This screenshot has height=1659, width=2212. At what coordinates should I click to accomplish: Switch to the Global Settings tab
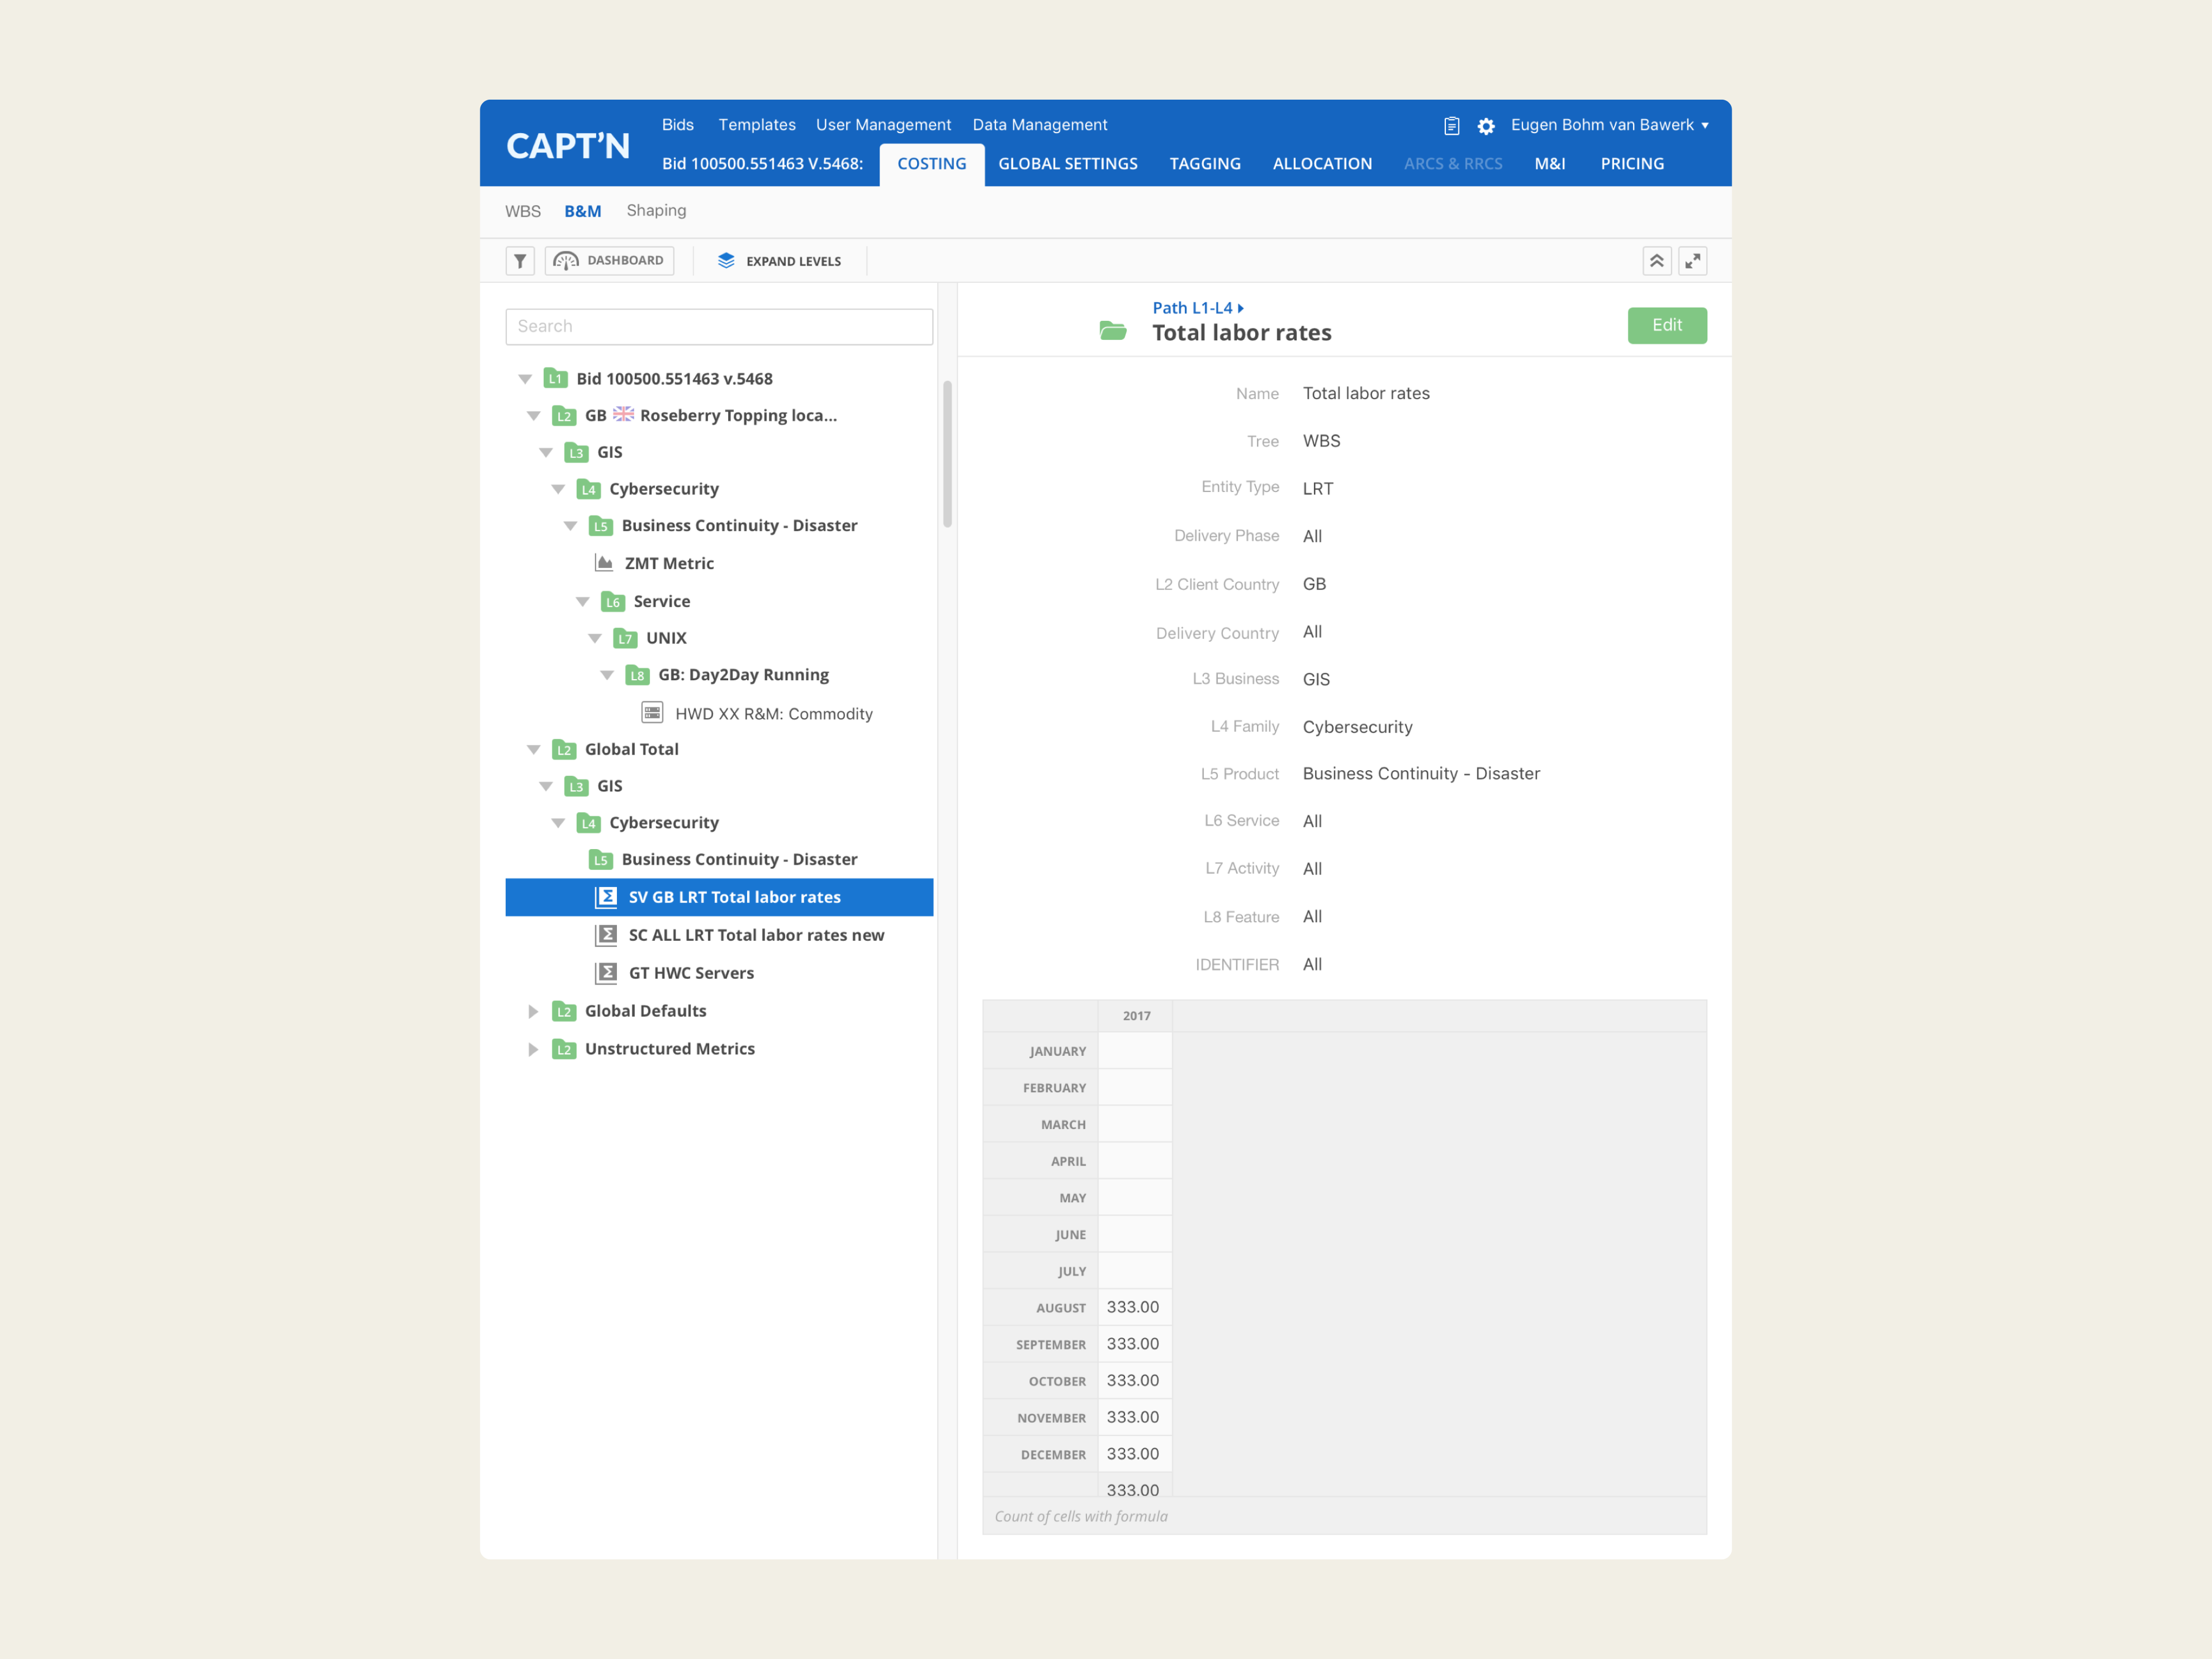click(x=1067, y=164)
